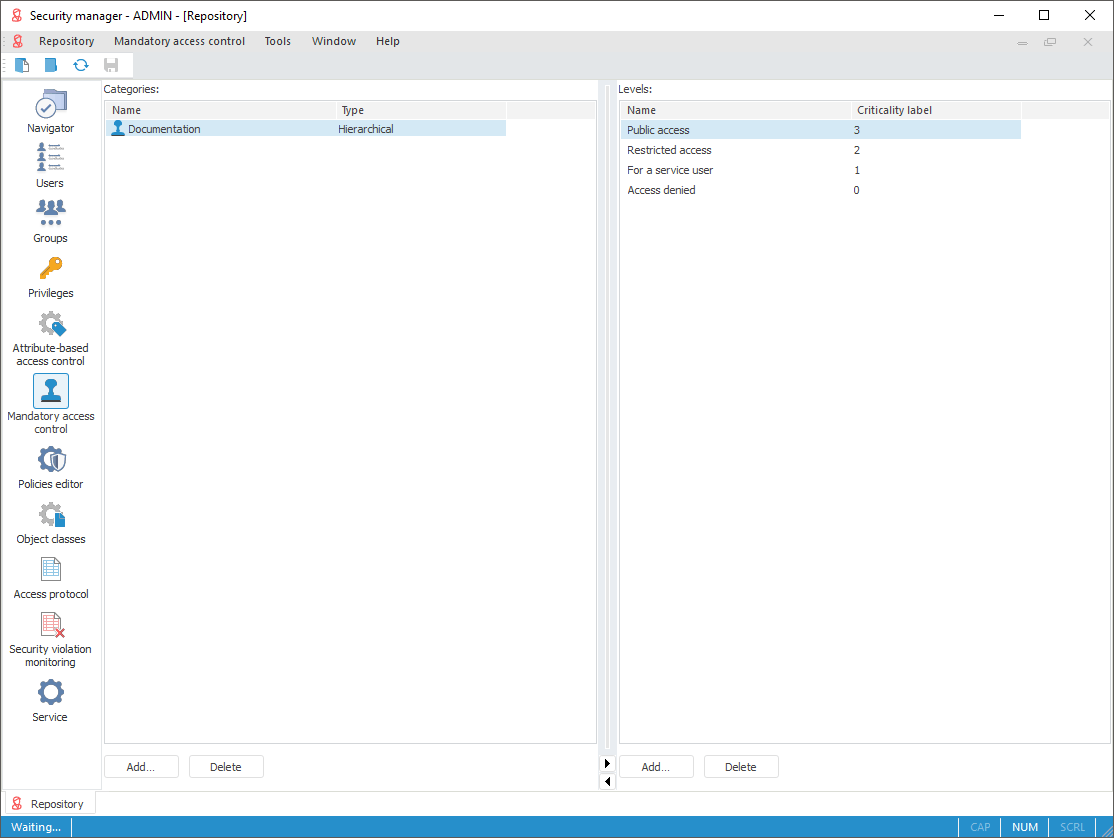Screen dimensions: 1114x838
Task: Open the Object classes section
Action: (x=50, y=523)
